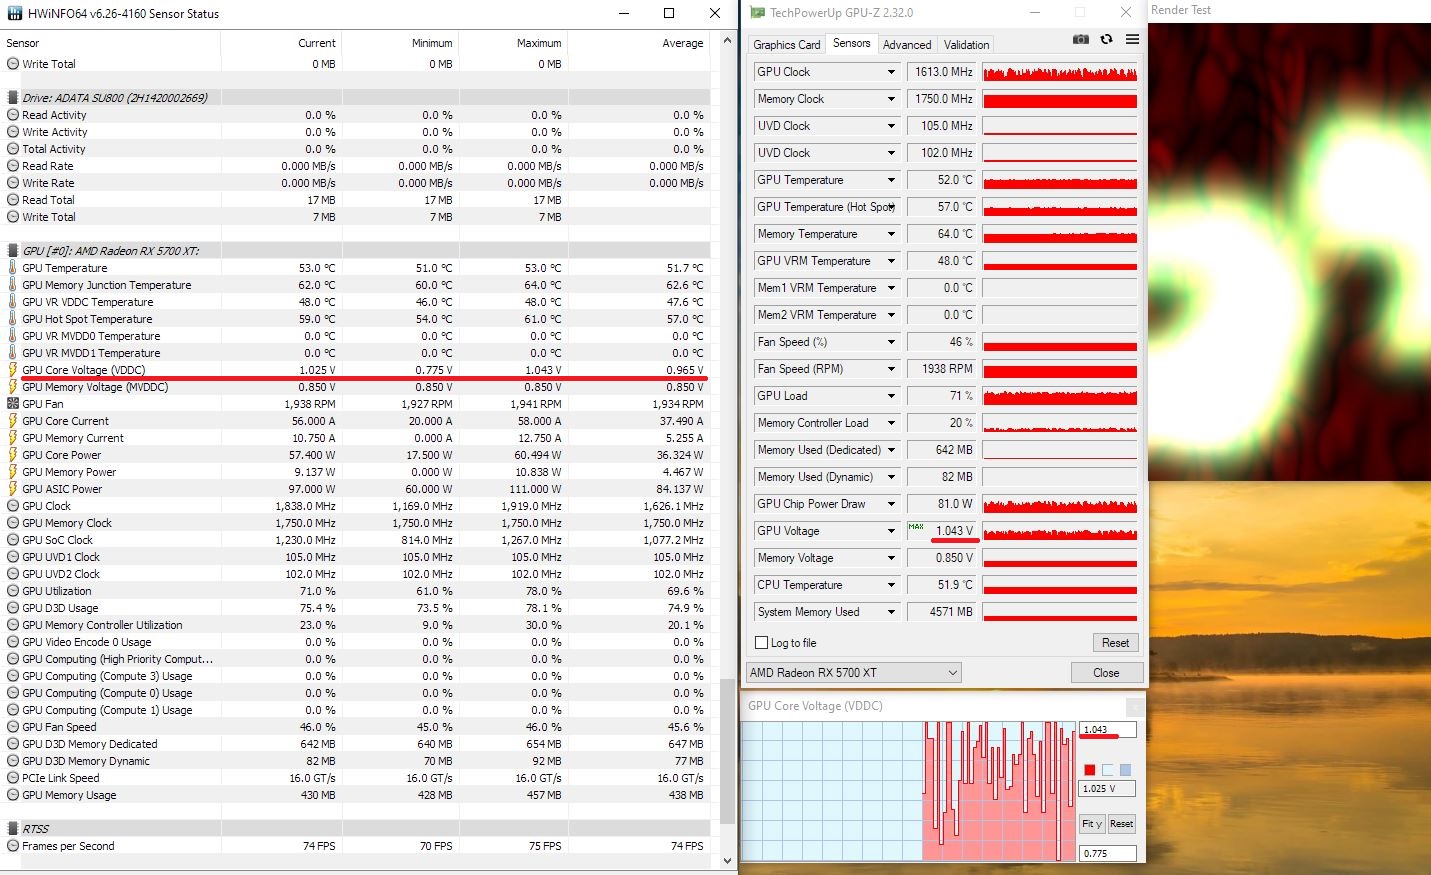Click the GPU-Z app icon in title bar

758,13
